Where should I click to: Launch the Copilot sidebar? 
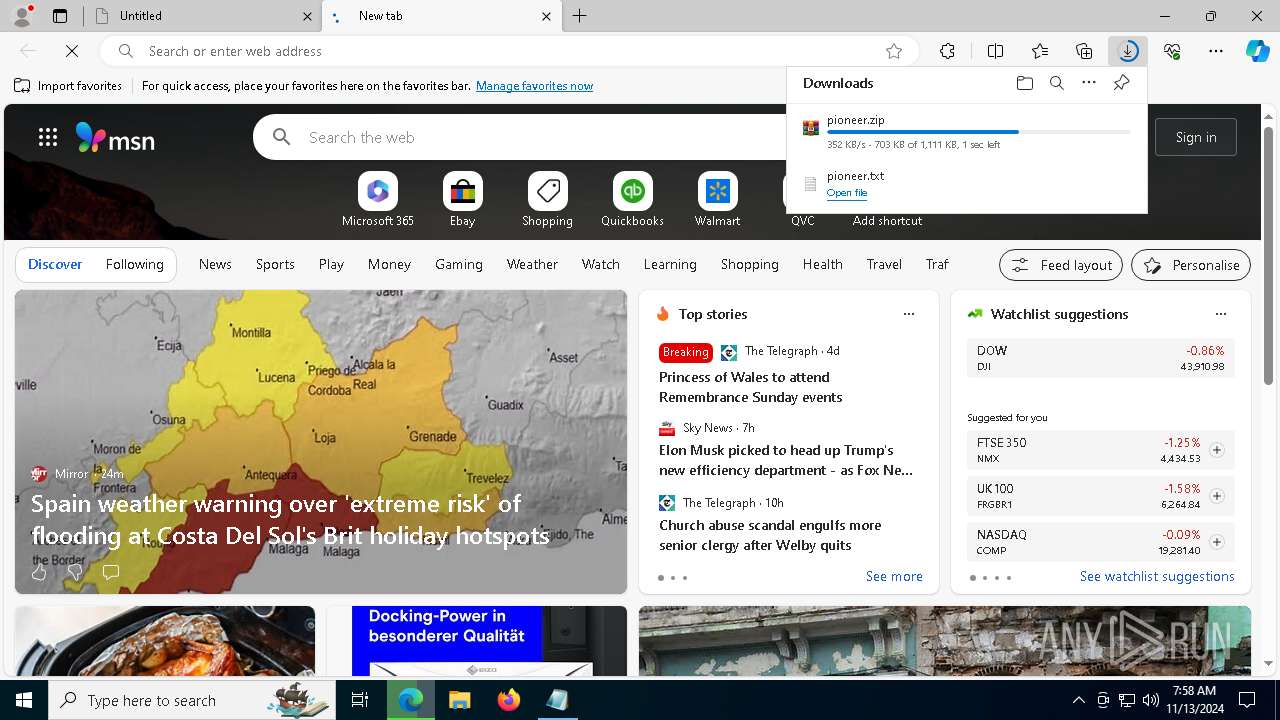point(1257,51)
